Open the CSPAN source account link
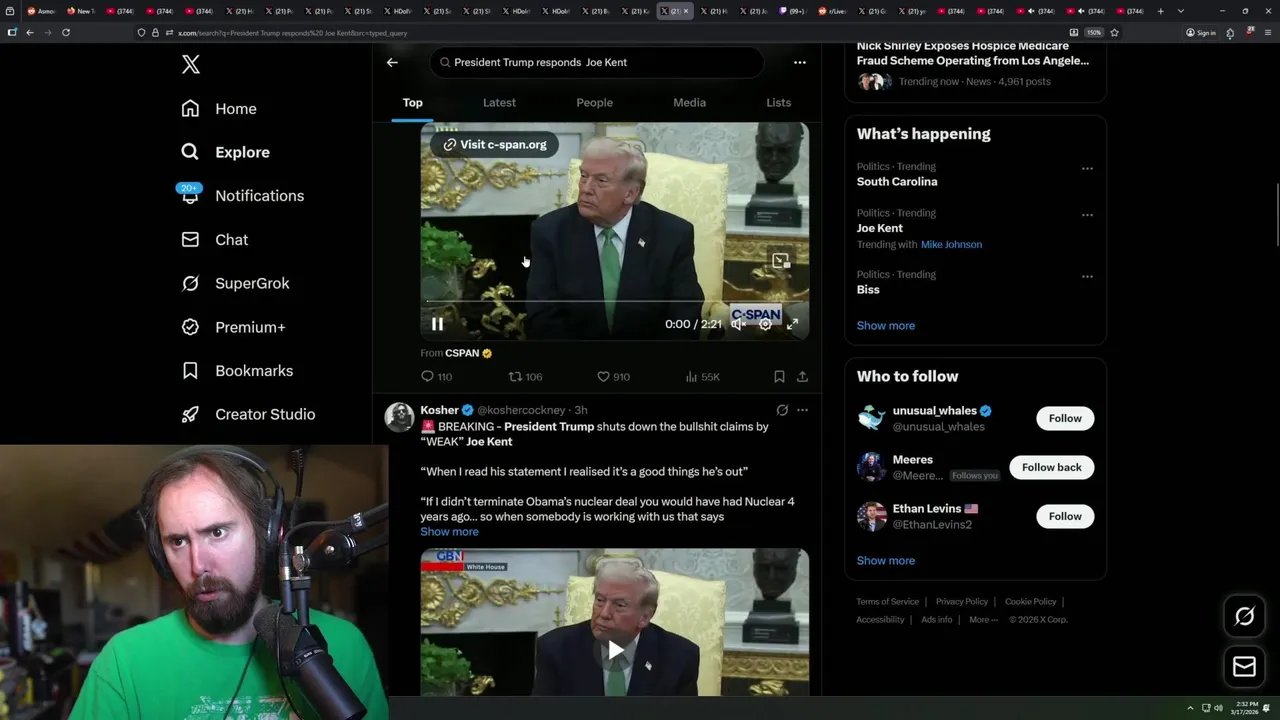Screen dimensions: 1280x720 coord(468,353)
